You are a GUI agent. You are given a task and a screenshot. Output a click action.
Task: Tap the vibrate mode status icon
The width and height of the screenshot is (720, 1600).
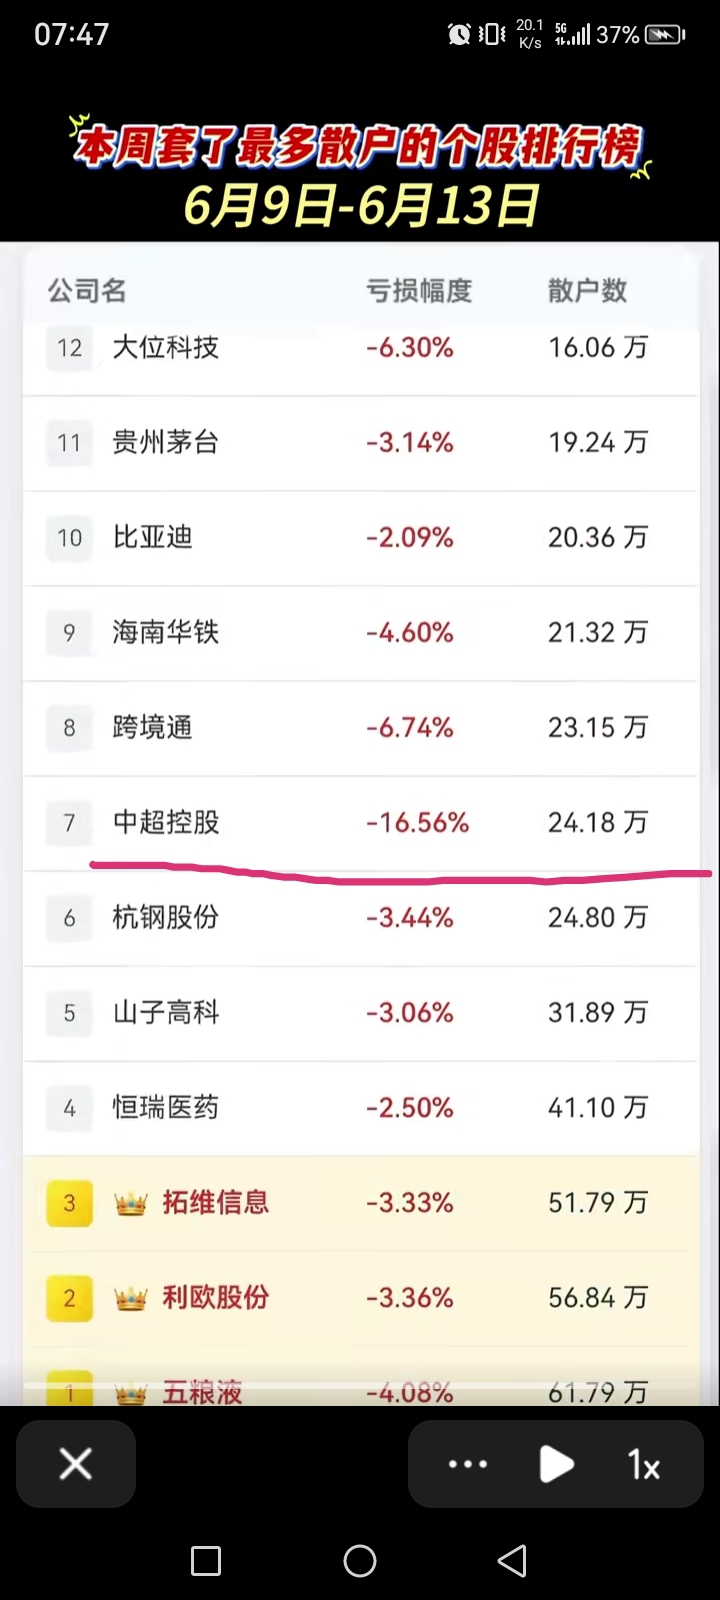click(492, 35)
